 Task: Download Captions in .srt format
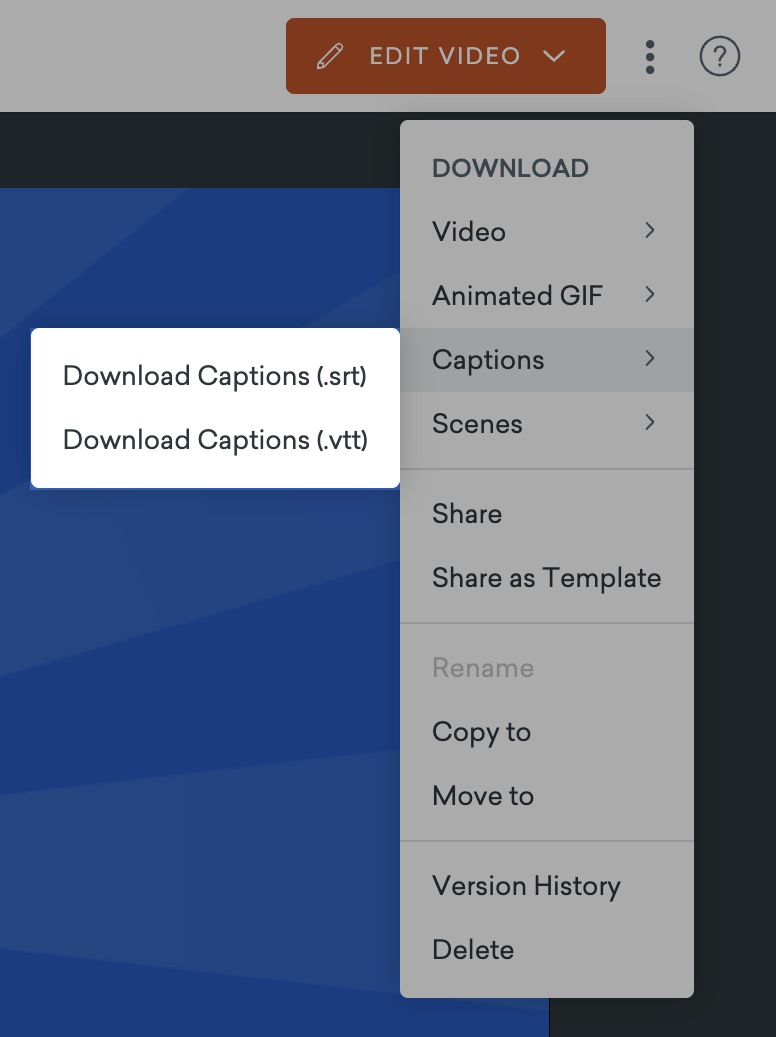pyautogui.click(x=215, y=376)
